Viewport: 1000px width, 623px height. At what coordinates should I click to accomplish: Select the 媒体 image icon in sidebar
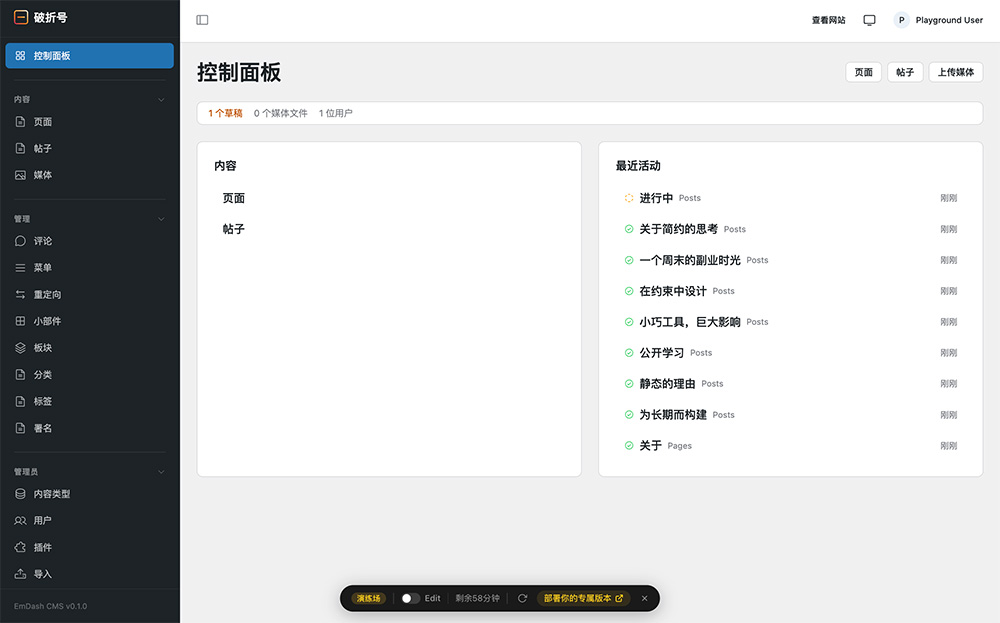[x=20, y=174]
